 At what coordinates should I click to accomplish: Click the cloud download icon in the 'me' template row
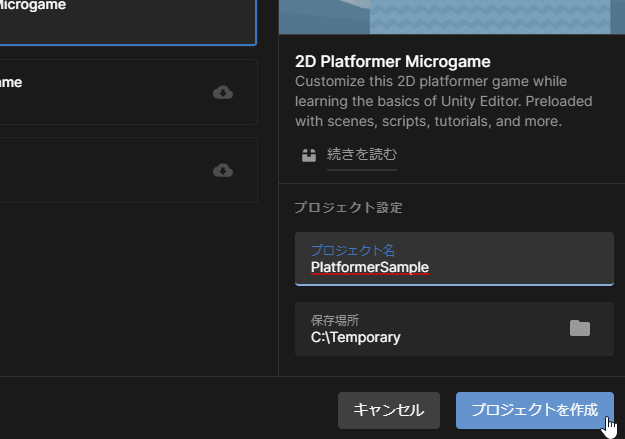(x=223, y=92)
